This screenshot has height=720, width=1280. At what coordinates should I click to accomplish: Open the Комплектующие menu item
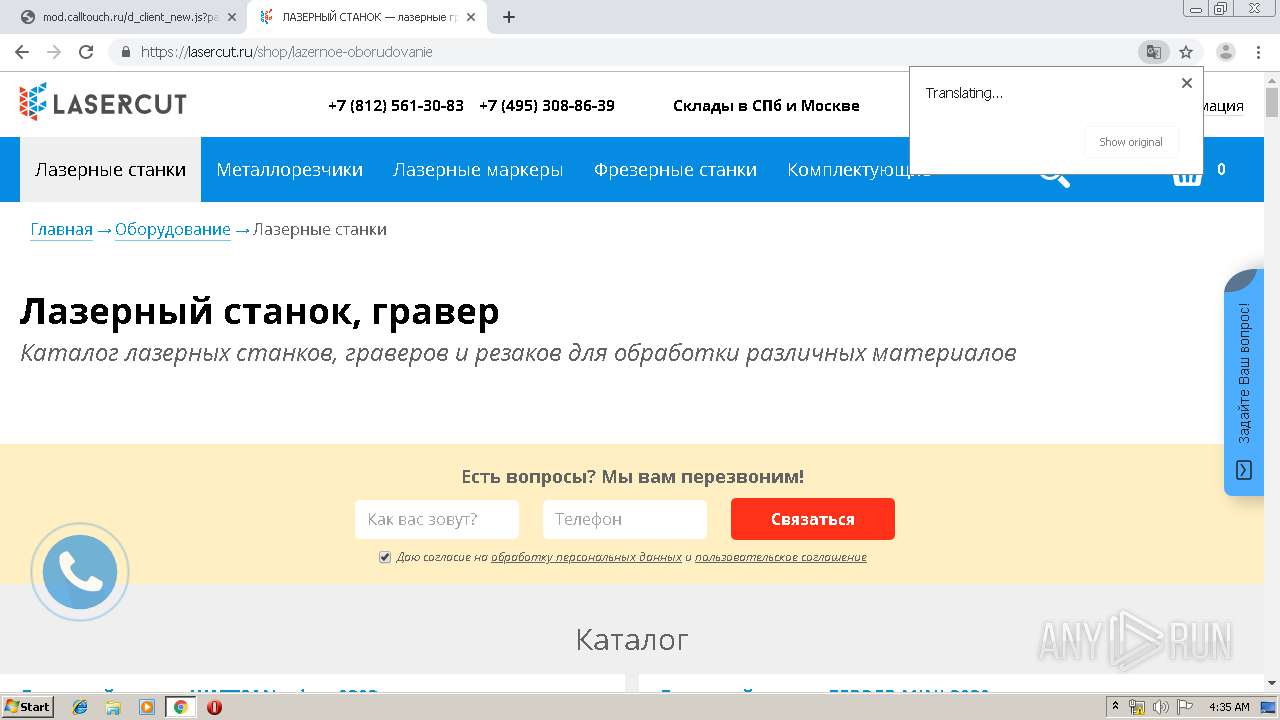858,169
